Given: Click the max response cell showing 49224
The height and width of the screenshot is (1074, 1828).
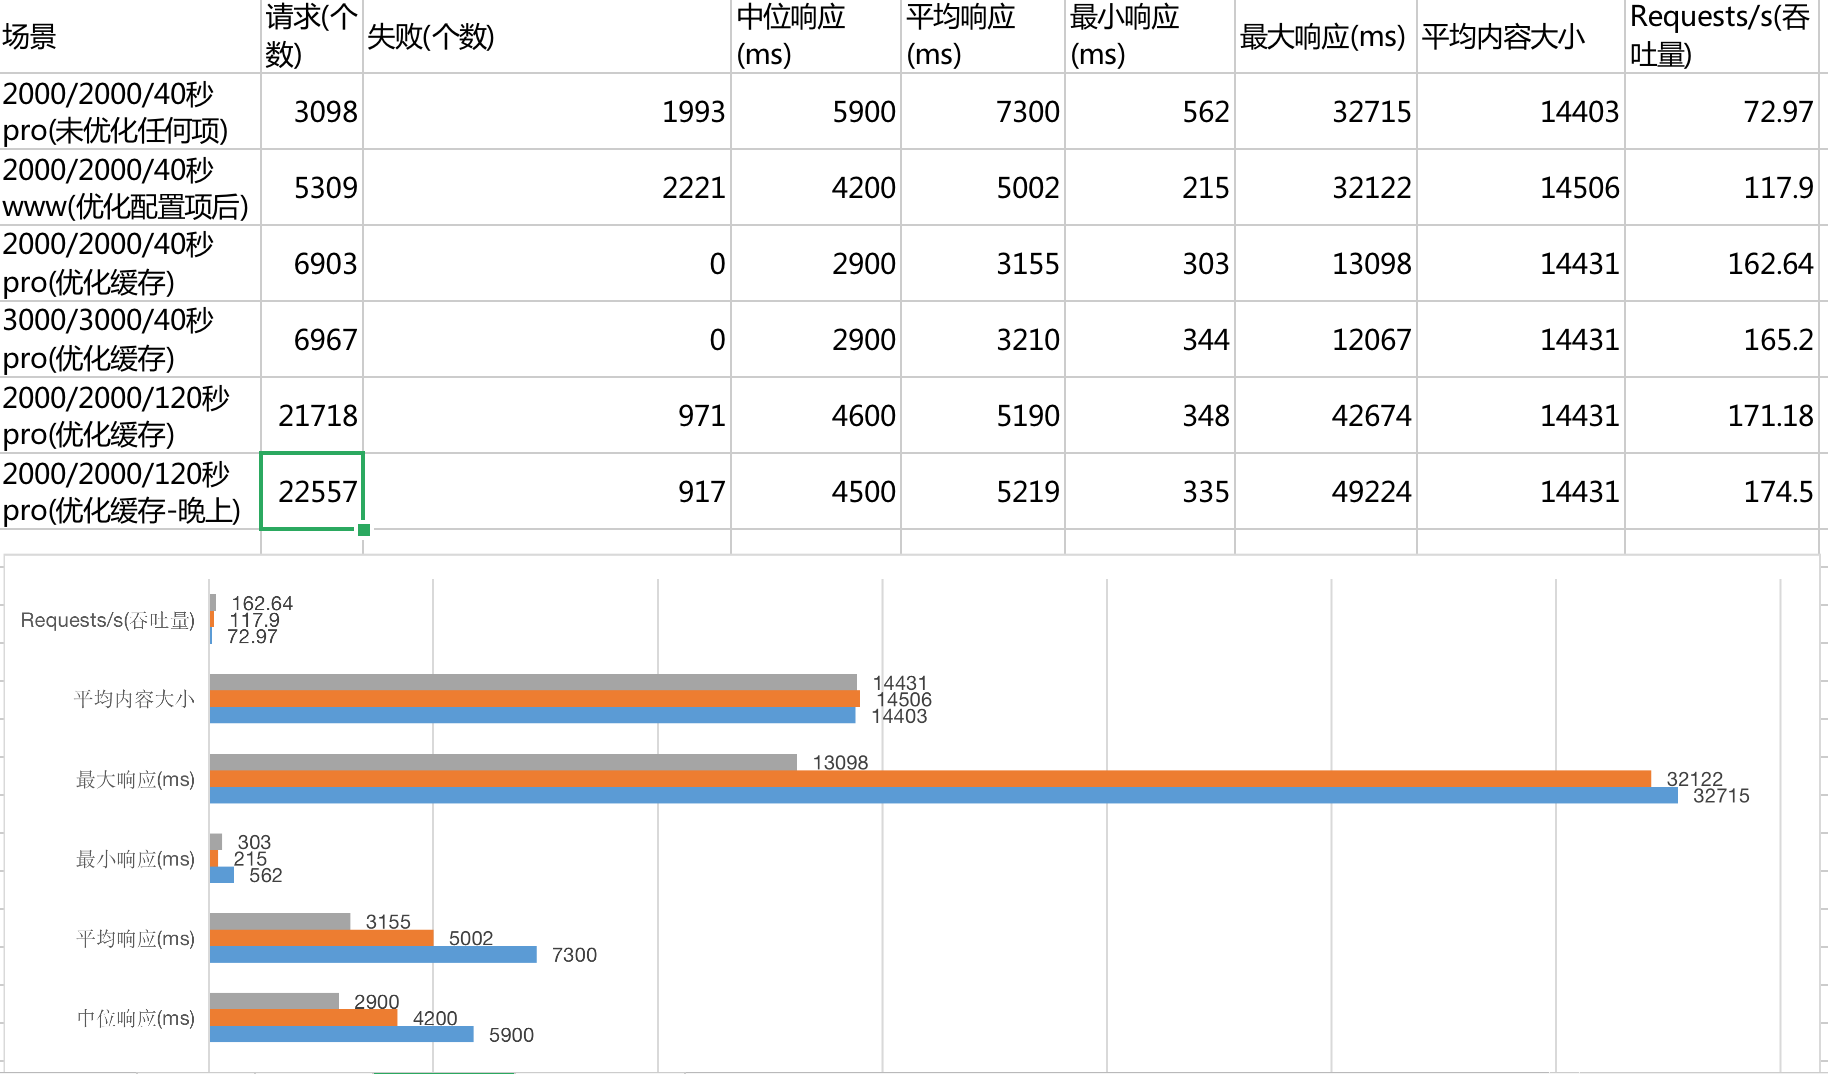Looking at the screenshot, I should 1325,491.
